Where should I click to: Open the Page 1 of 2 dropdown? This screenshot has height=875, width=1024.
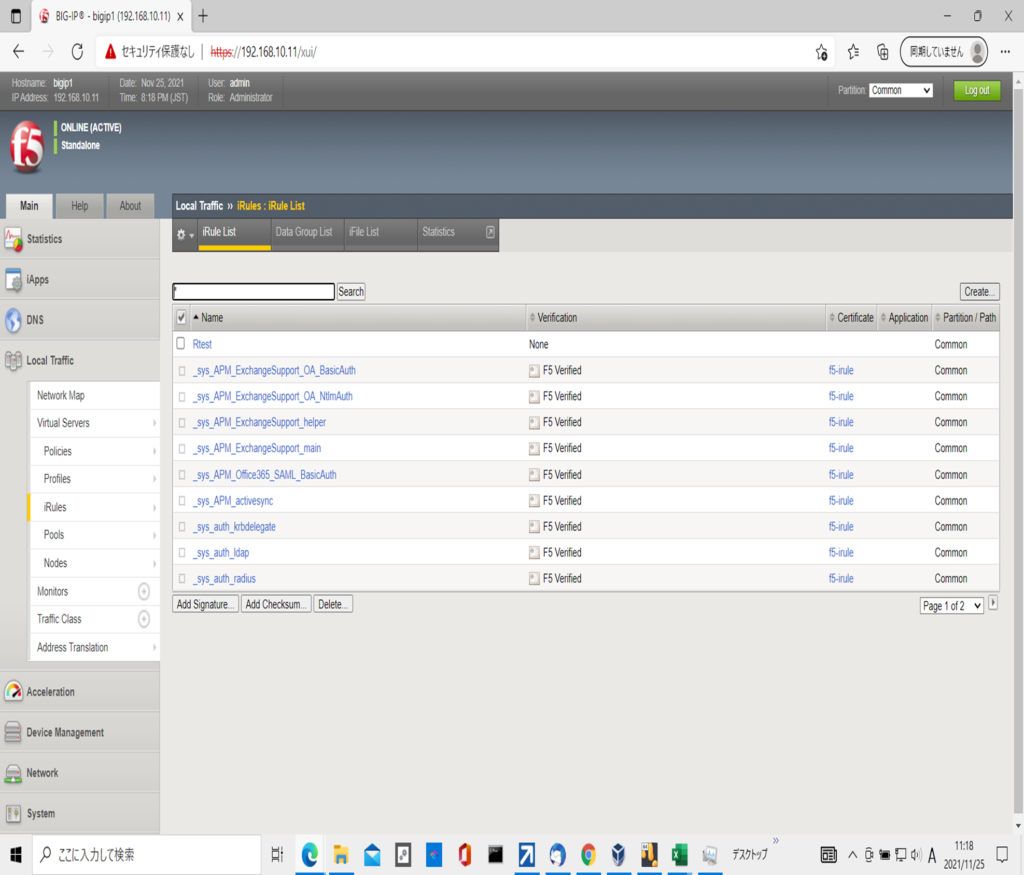pos(951,606)
